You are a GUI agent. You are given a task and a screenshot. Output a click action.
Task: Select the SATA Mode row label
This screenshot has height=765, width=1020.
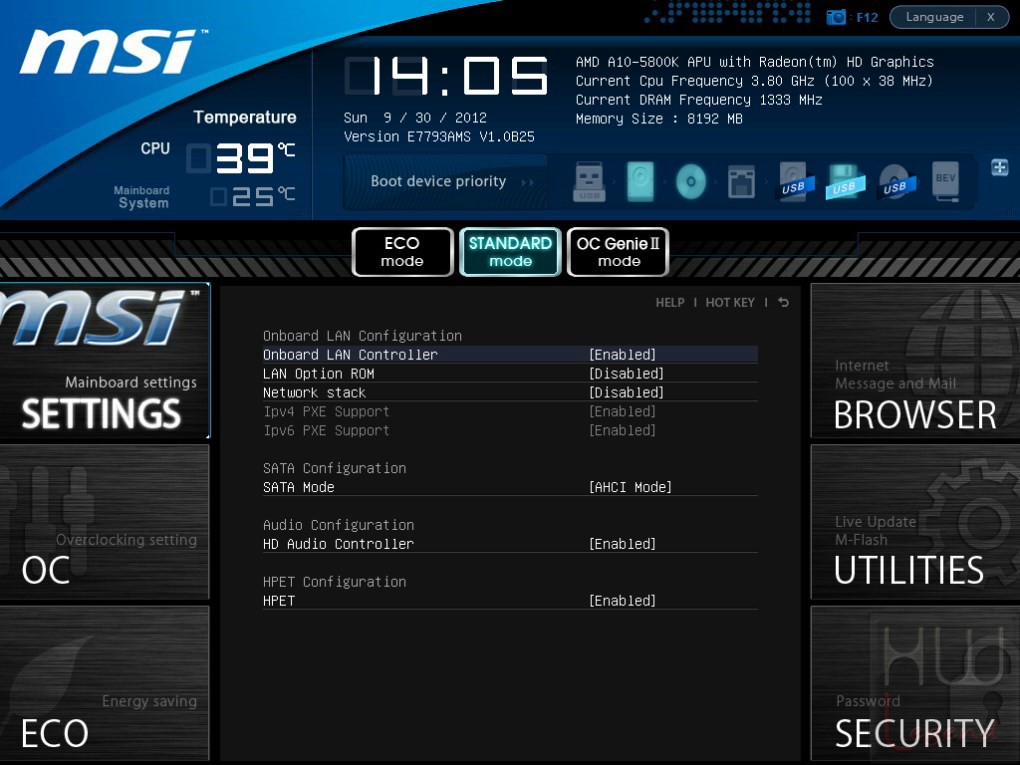click(299, 487)
